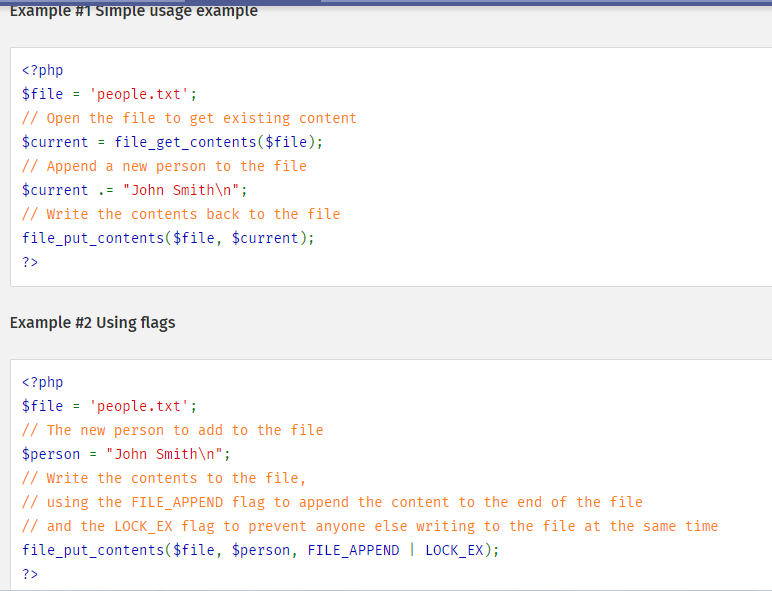Click the line '$current .= "John Smith\n";'
Screen dimensions: 772x591
[134, 190]
